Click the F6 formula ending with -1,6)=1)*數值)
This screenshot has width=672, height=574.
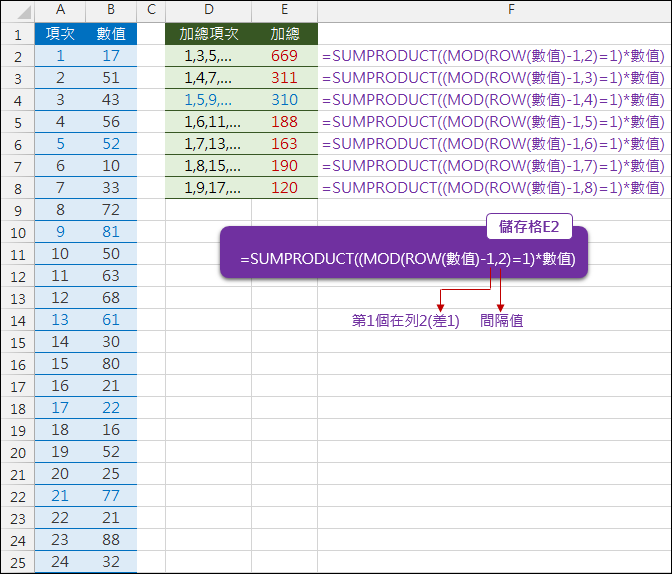(x=493, y=144)
